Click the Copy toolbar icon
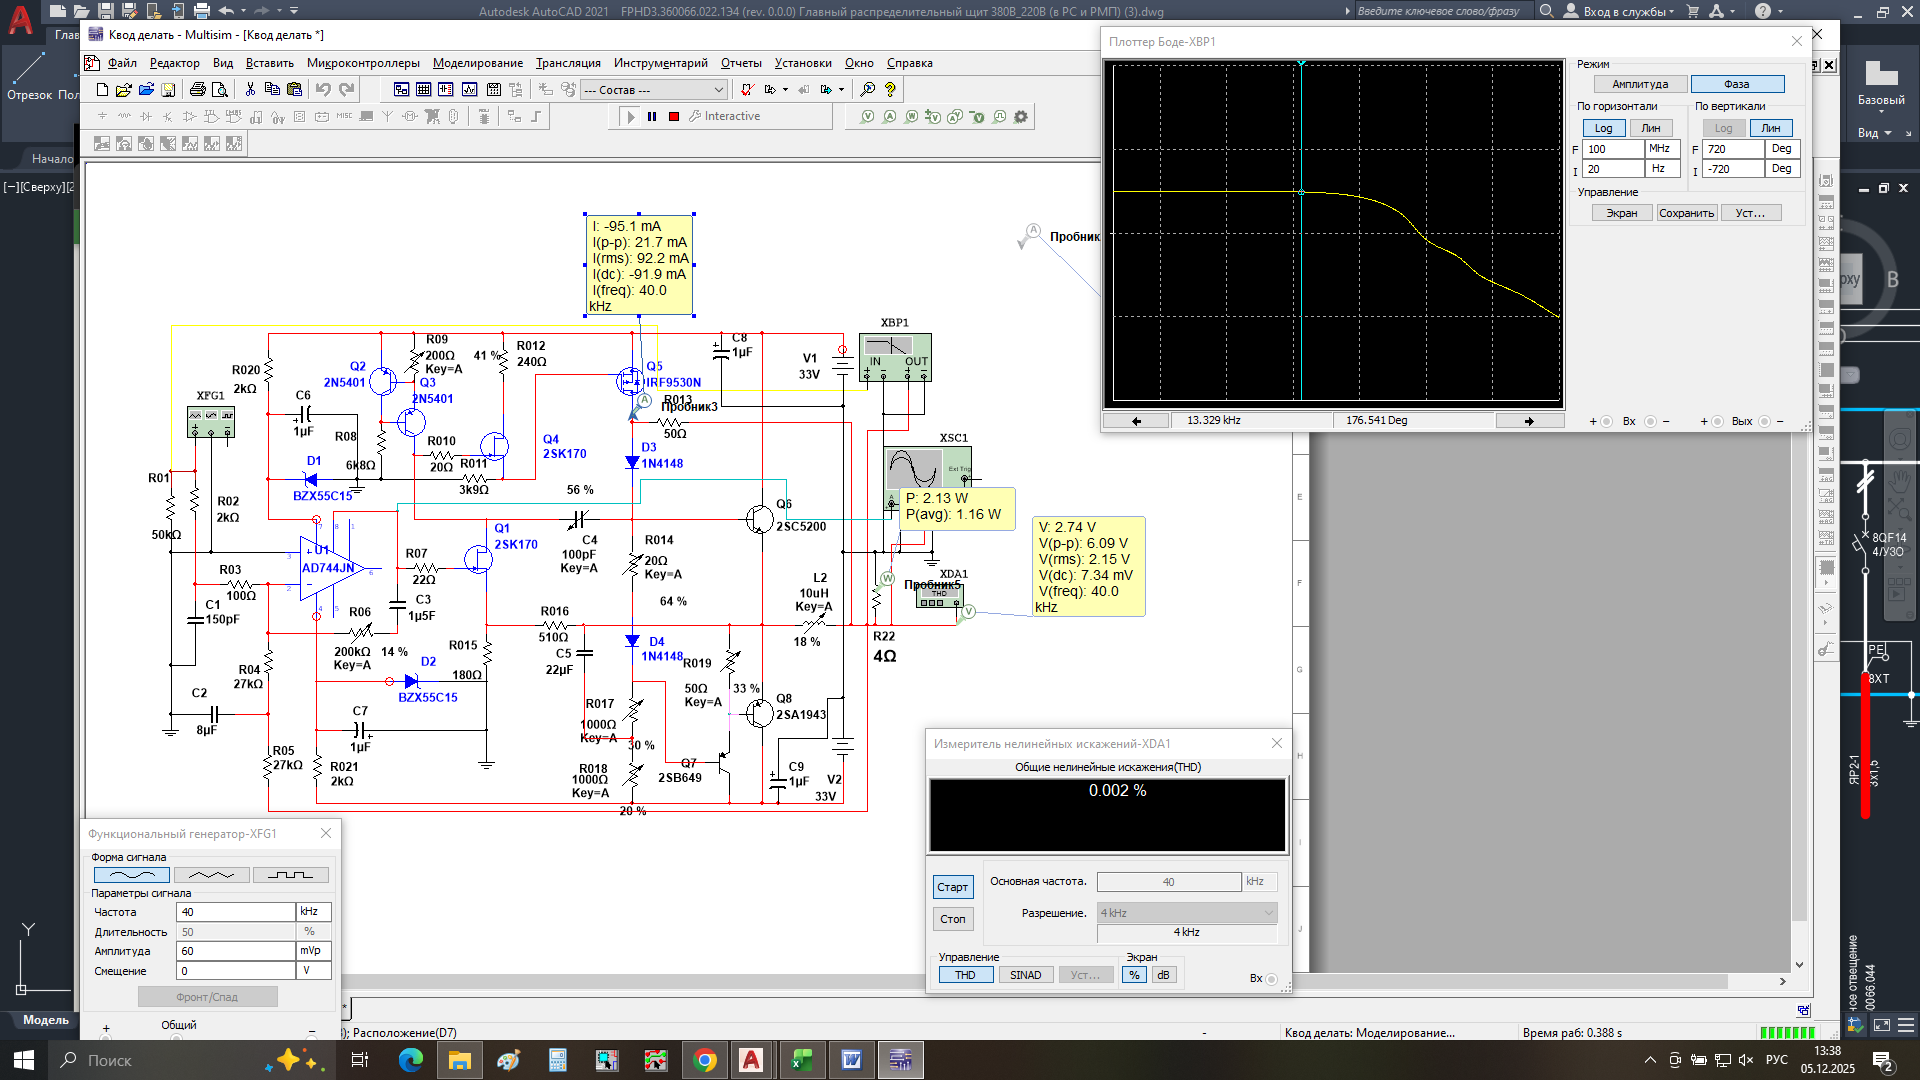Image resolution: width=1920 pixels, height=1080 pixels. [x=272, y=90]
